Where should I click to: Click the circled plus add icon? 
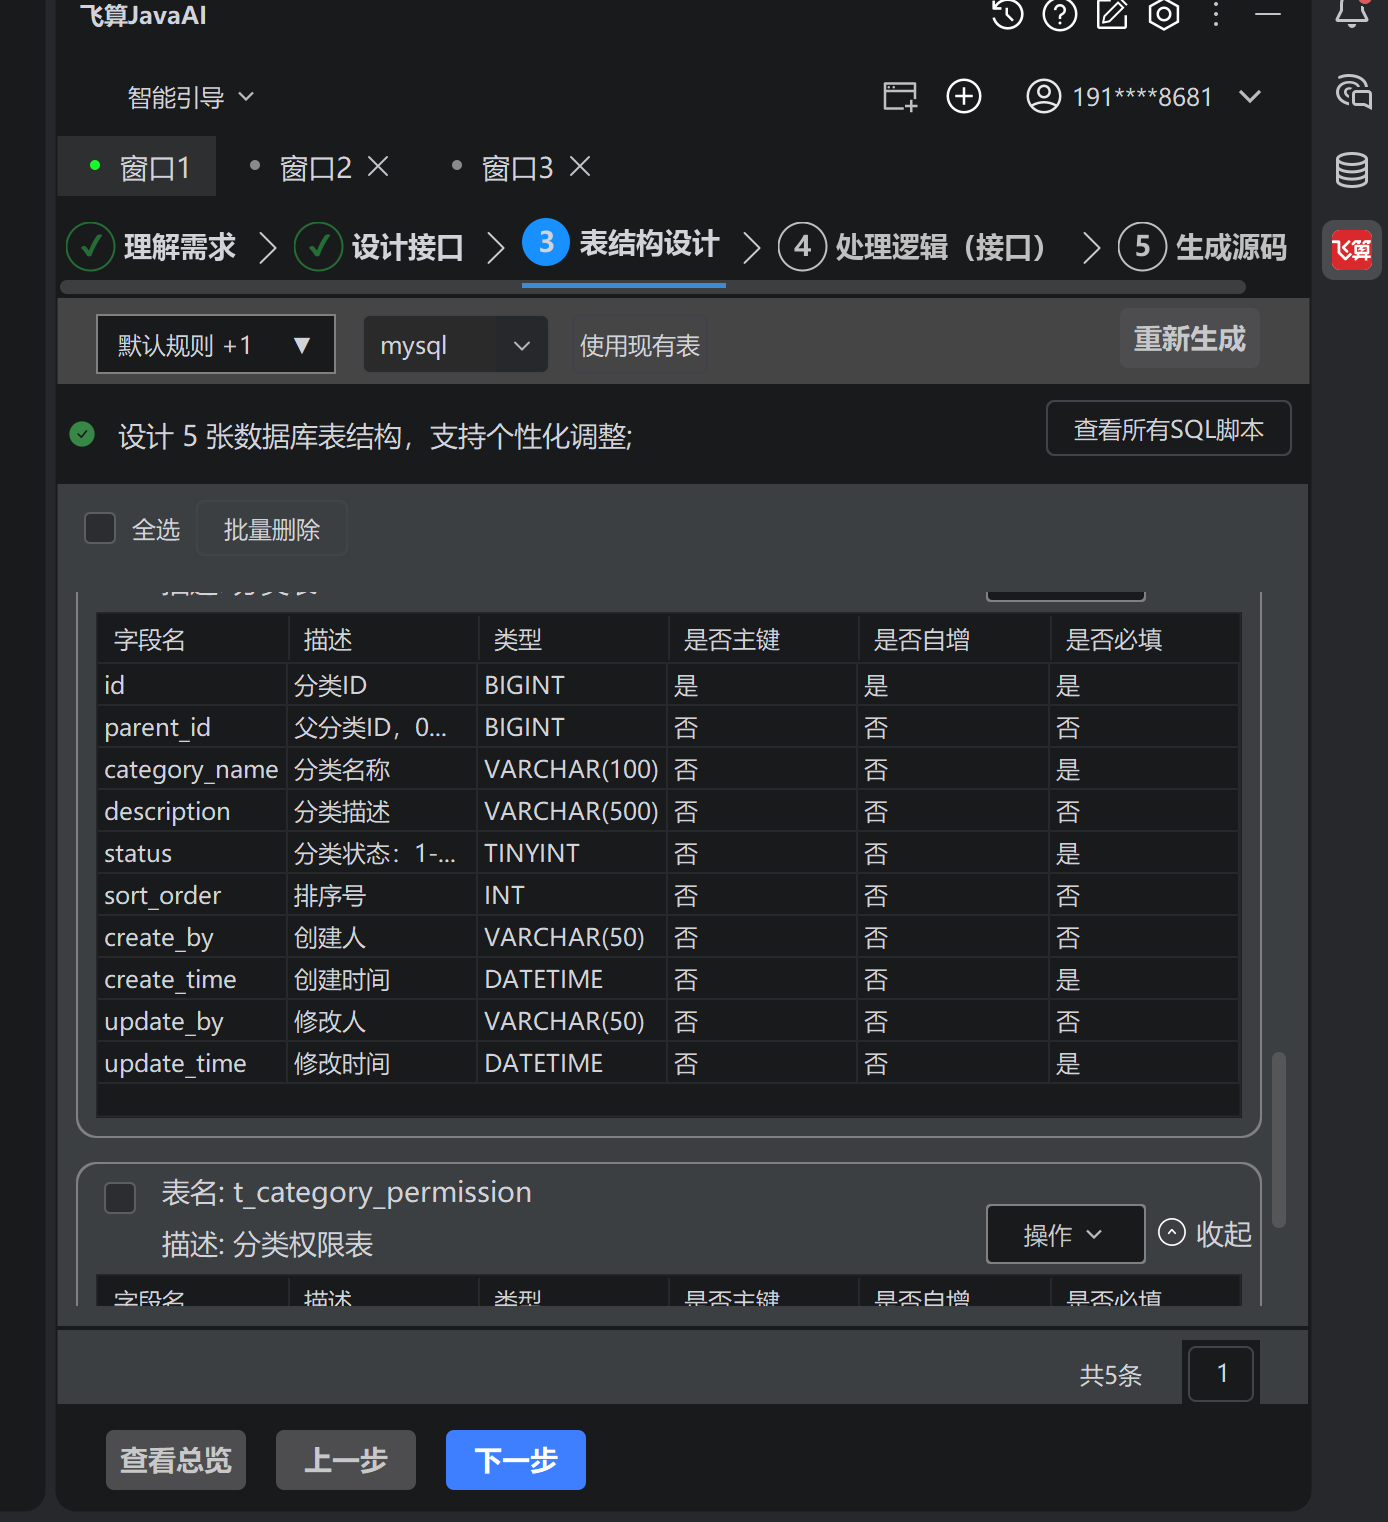964,97
